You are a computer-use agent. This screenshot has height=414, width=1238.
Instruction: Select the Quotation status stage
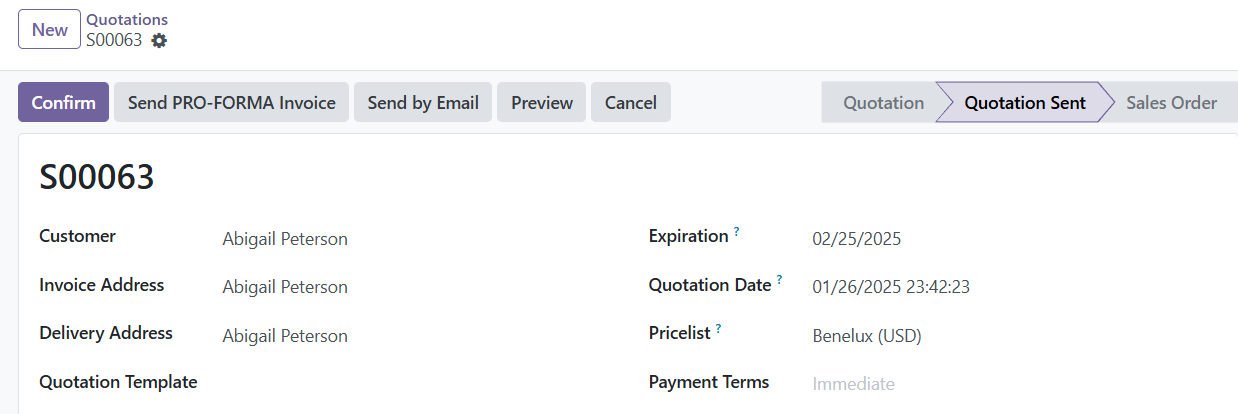[883, 102]
